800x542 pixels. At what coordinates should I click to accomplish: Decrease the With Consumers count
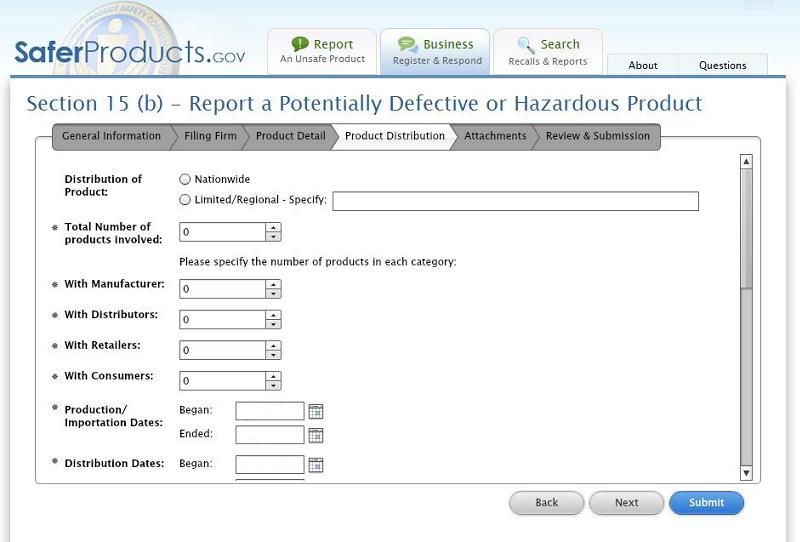273,386
